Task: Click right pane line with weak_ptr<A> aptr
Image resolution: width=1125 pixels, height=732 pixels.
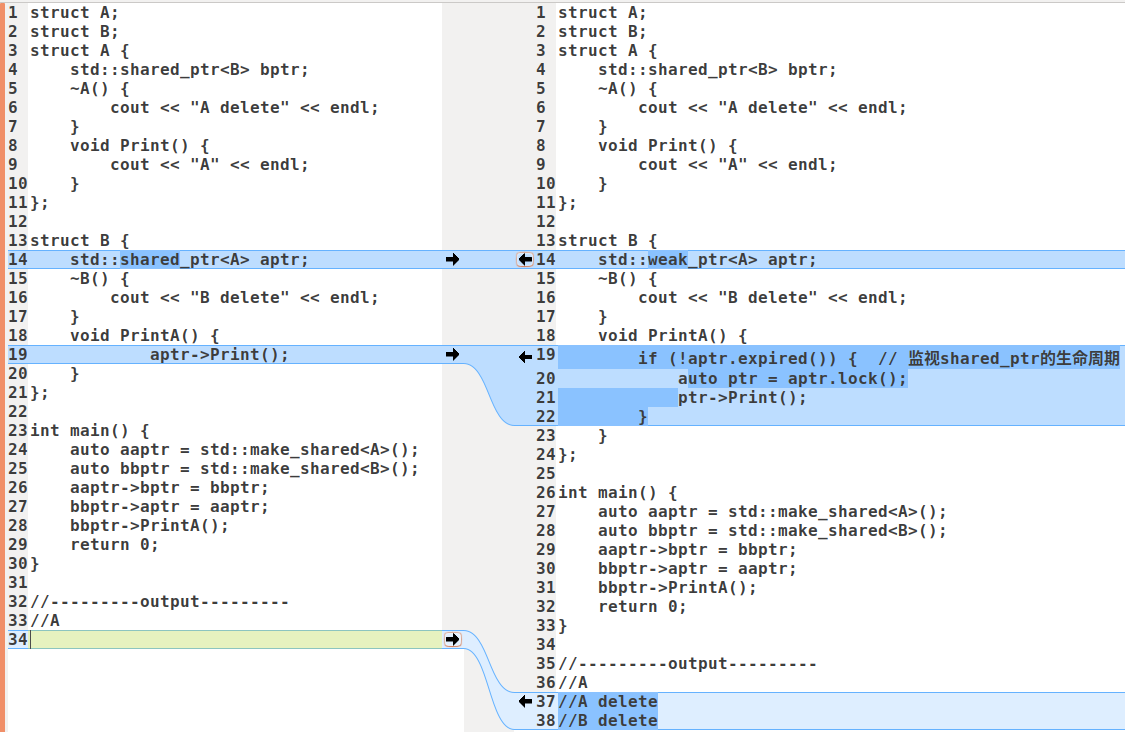Action: coord(707,260)
